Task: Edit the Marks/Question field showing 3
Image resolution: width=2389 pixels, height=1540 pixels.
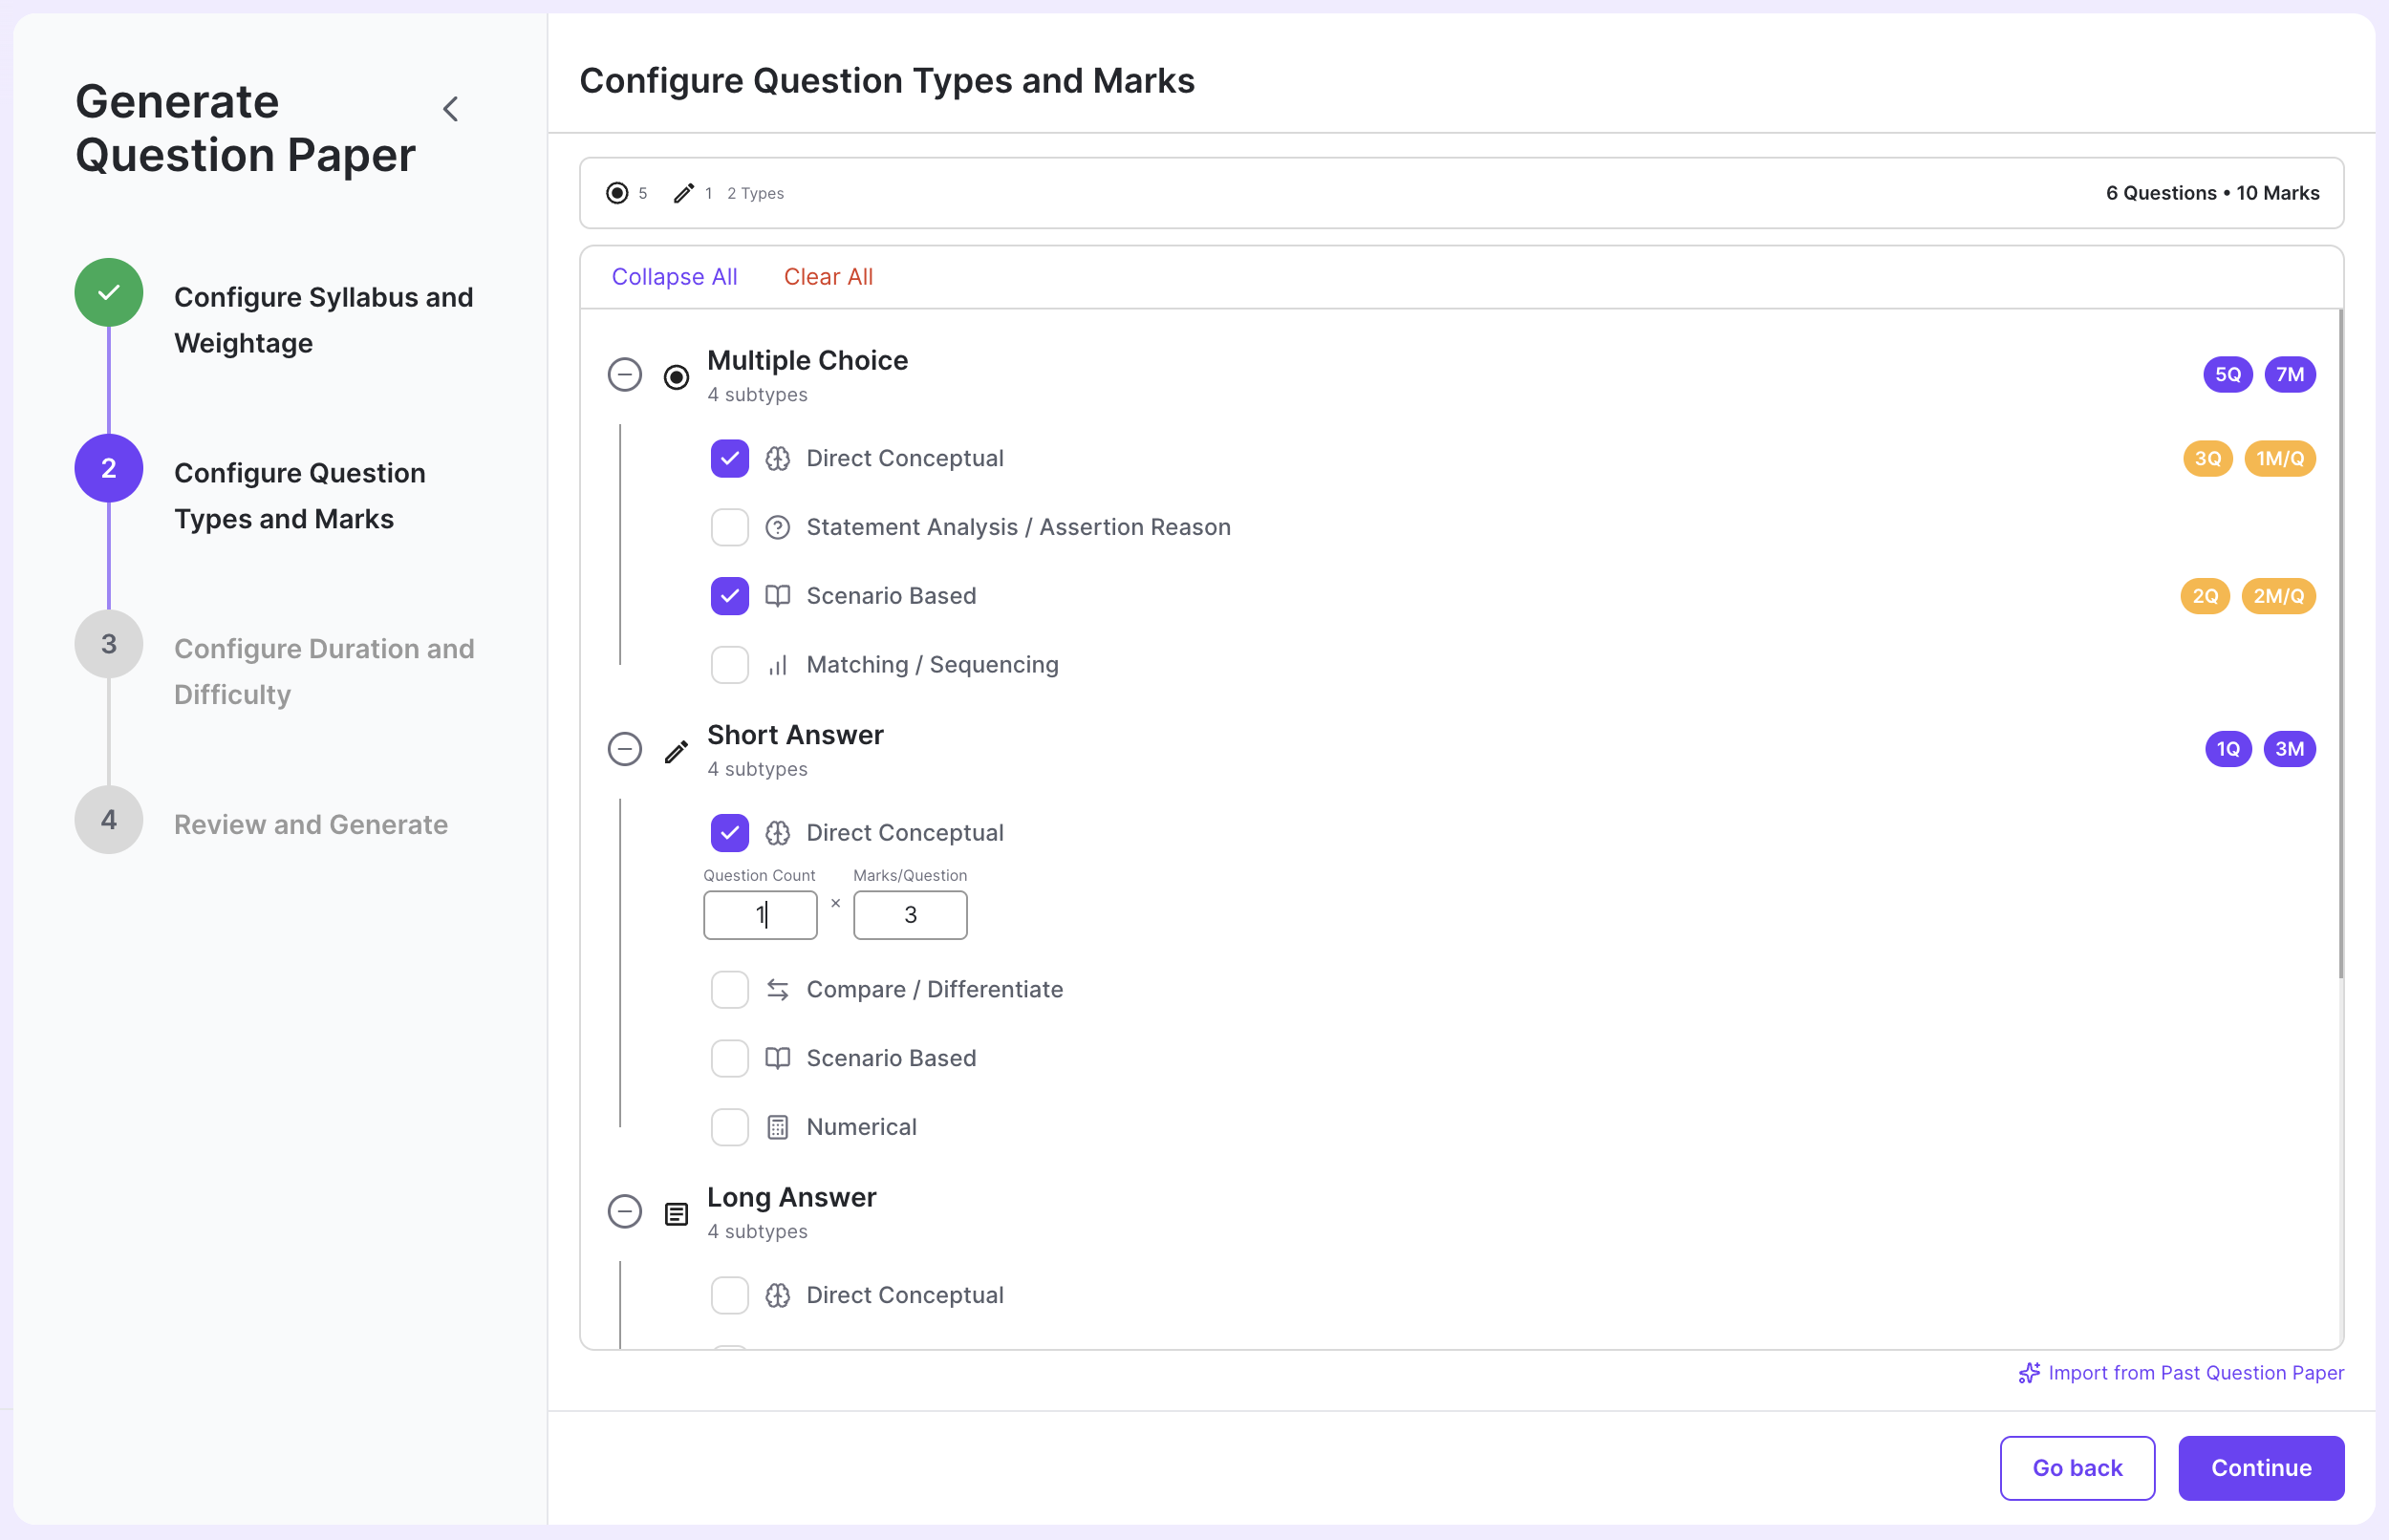Action: [909, 914]
